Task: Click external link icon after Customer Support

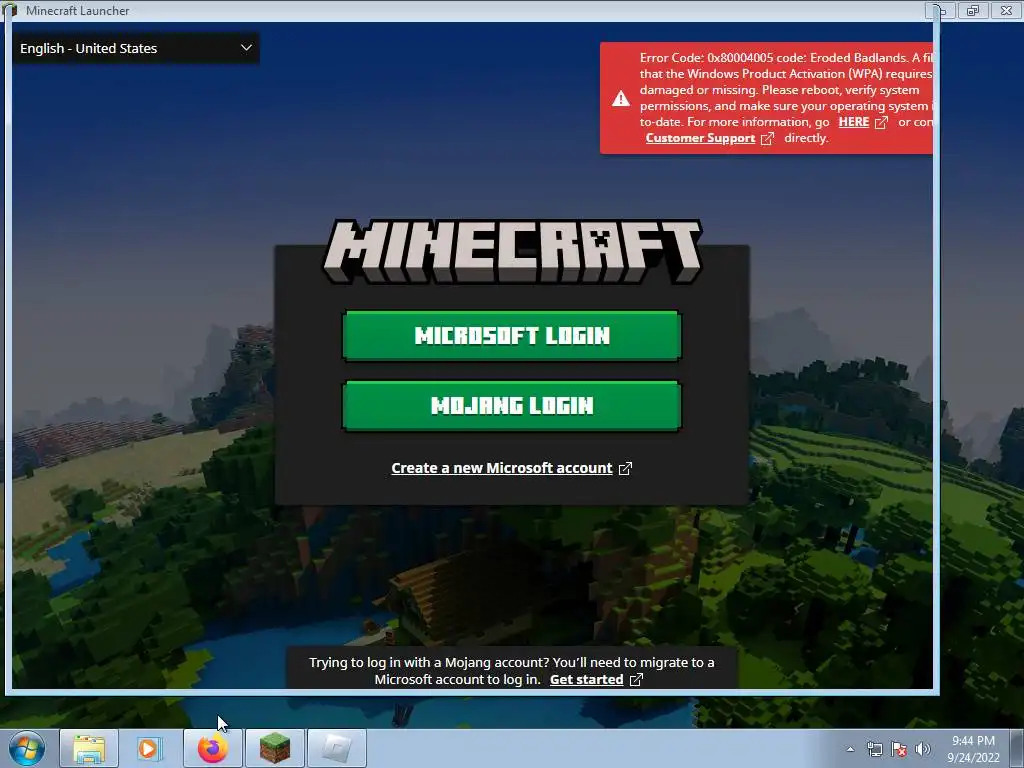Action: (x=767, y=138)
